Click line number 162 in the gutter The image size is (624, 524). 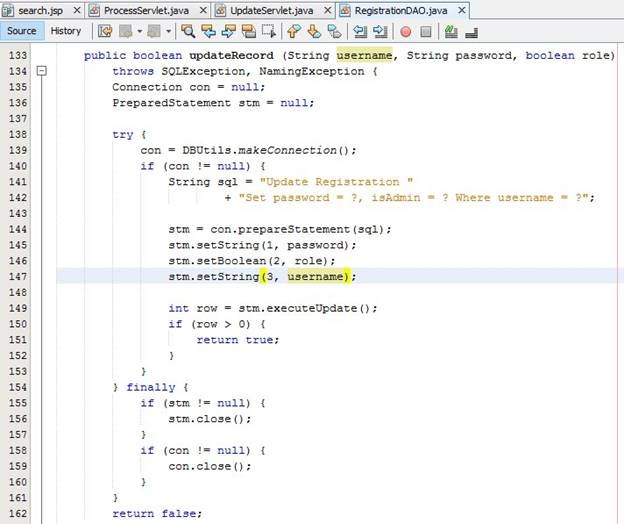coord(18,513)
